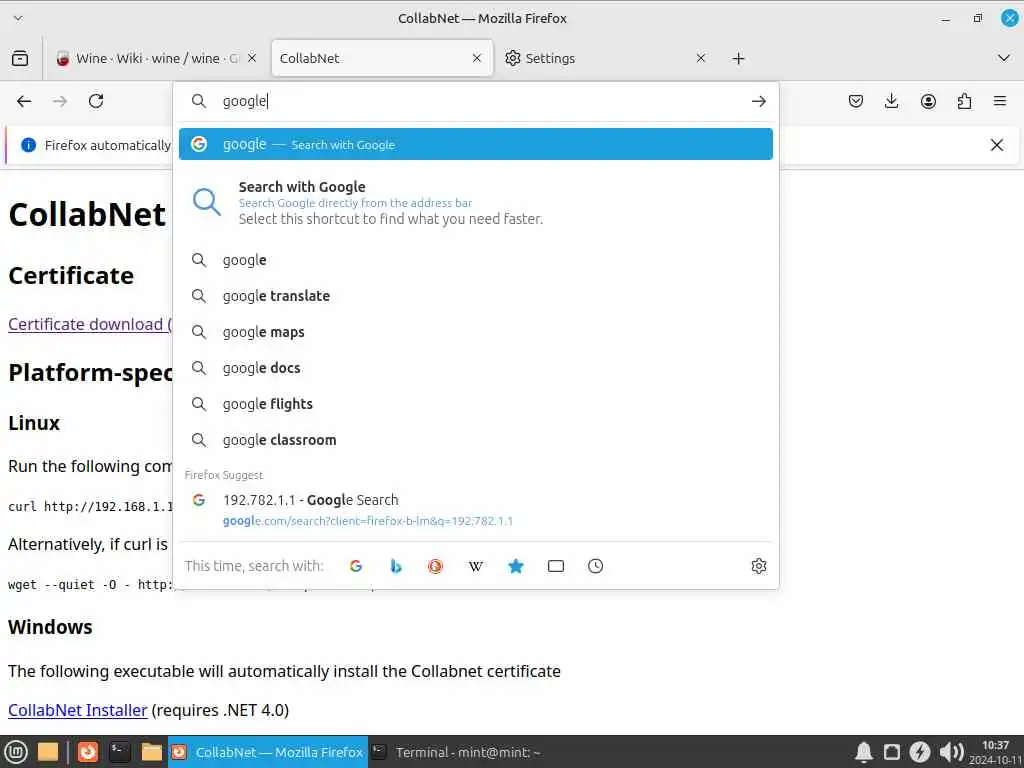Search this time with Bing icon
This screenshot has width=1024, height=768.
396,566
